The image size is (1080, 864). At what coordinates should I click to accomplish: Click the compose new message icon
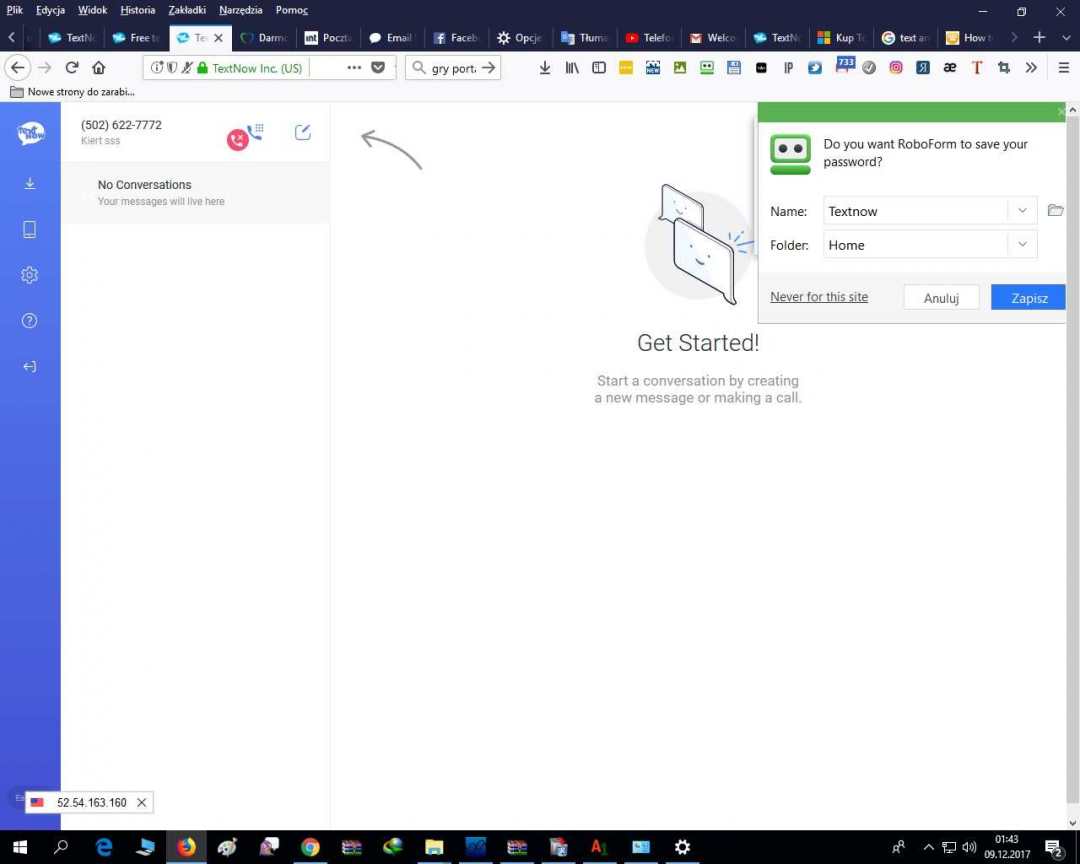tap(303, 132)
